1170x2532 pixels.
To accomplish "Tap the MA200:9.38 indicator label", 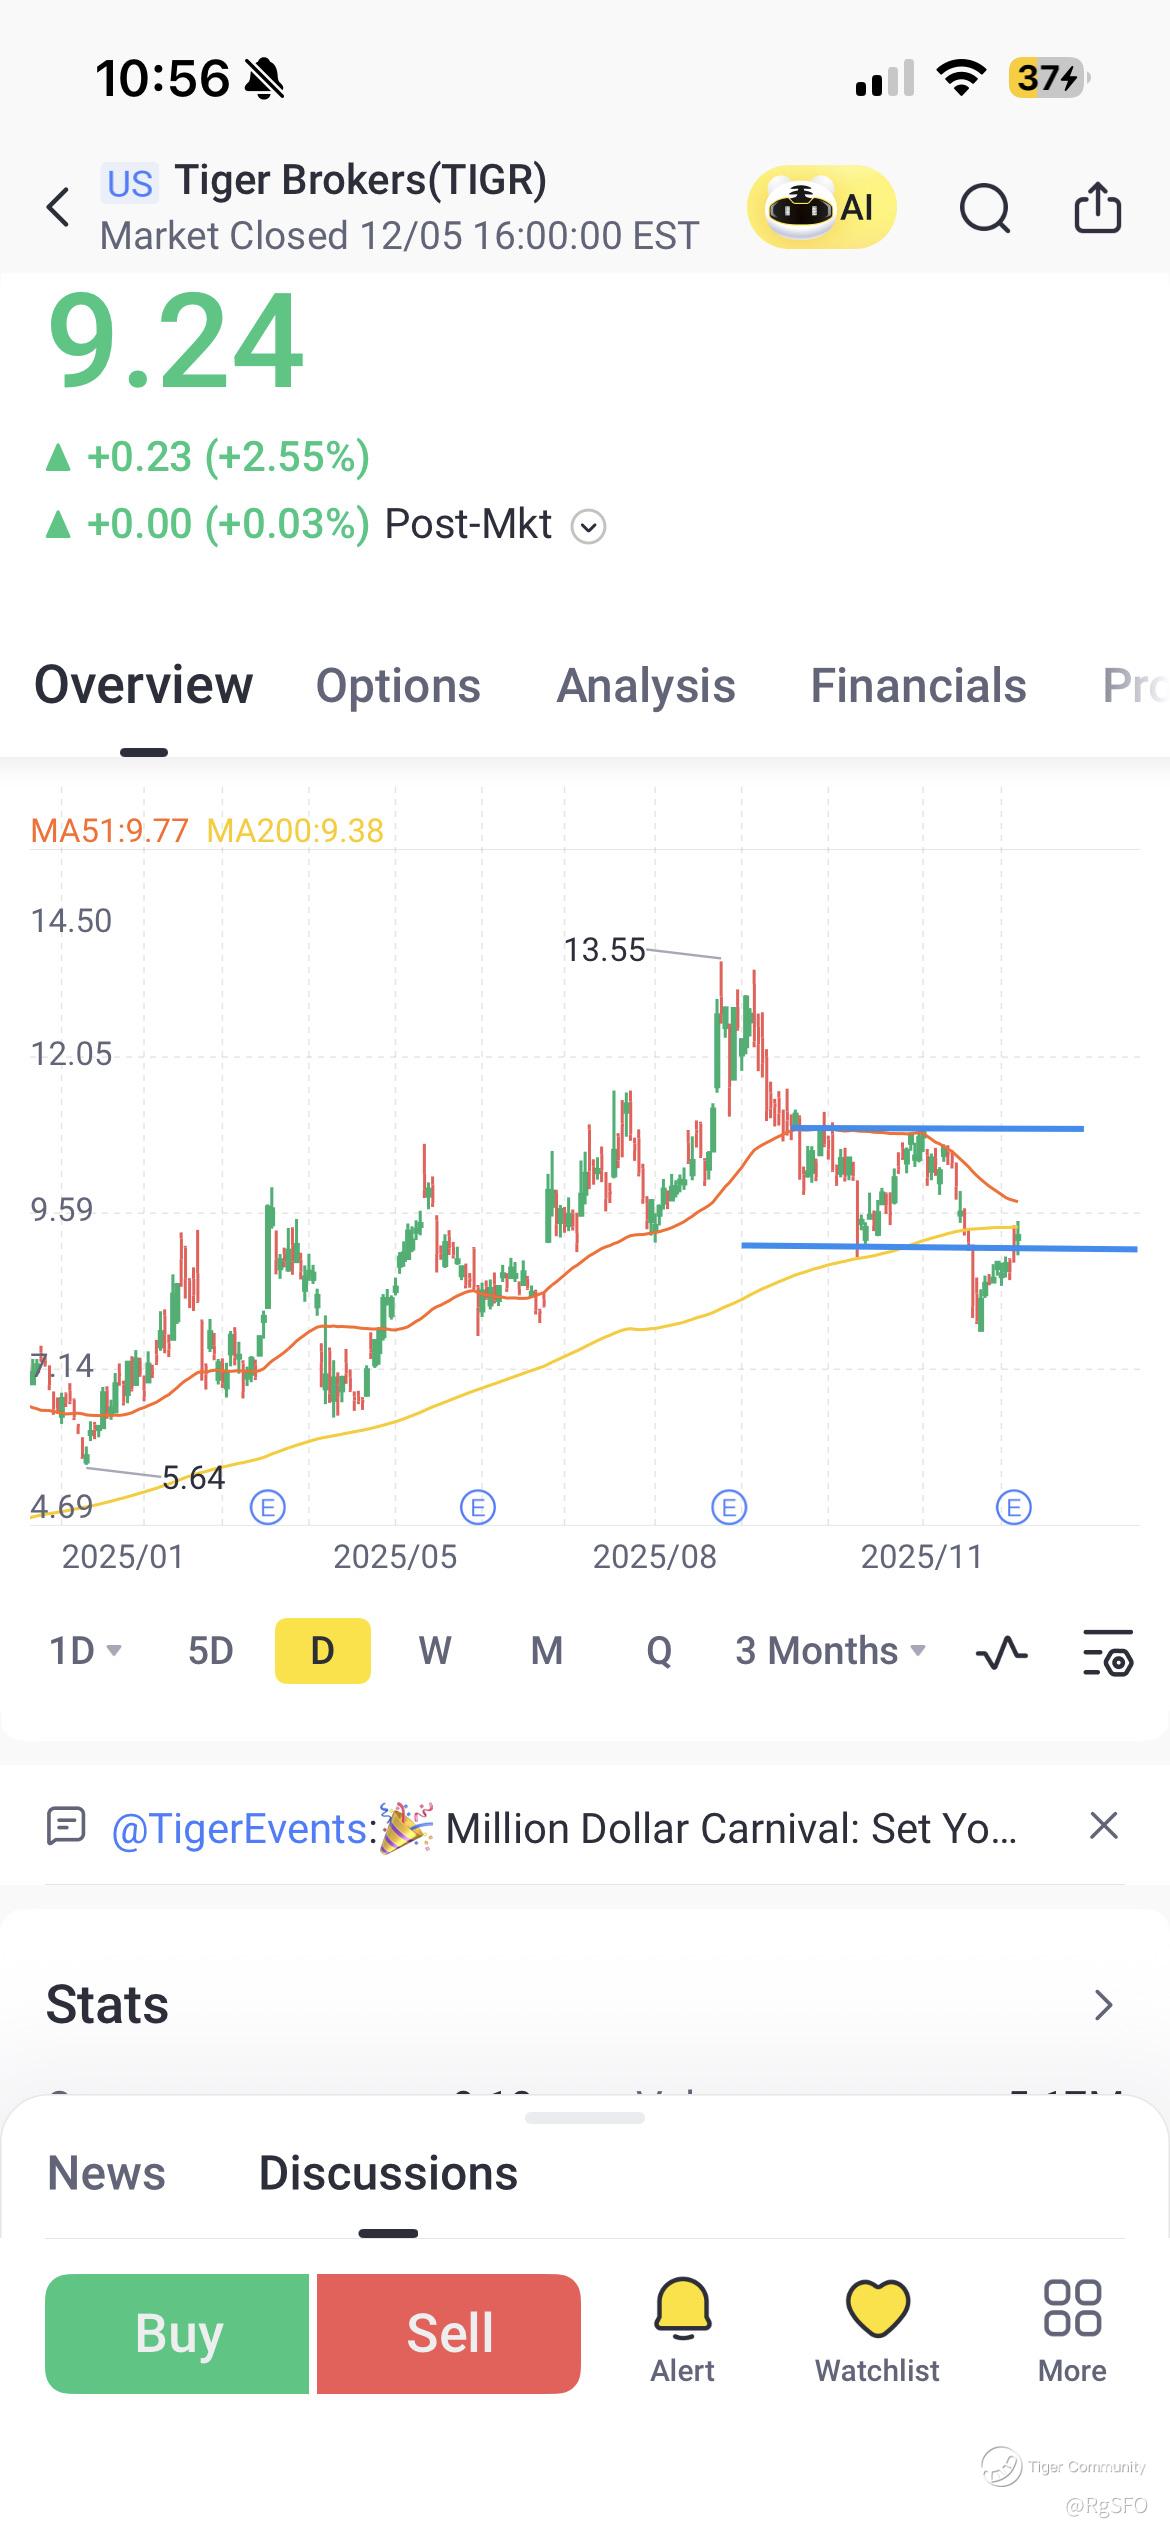I will (x=295, y=830).
